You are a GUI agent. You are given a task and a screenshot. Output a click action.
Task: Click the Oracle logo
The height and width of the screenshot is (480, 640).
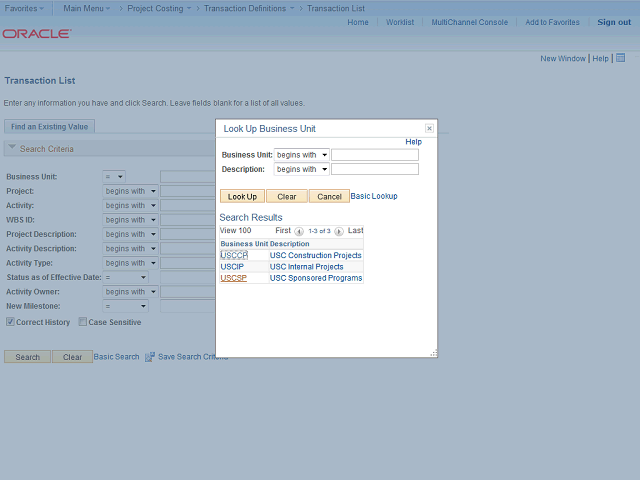coord(37,33)
